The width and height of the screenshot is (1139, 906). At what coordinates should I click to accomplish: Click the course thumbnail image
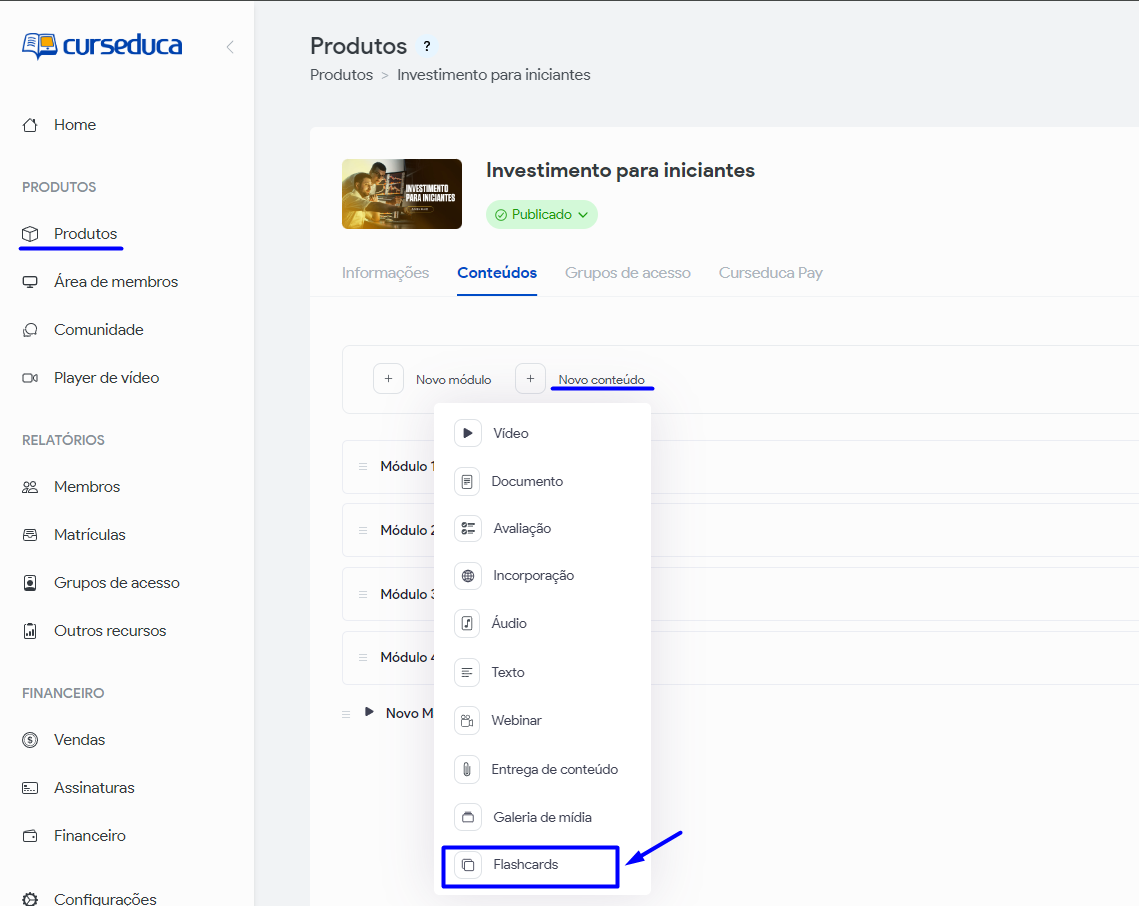(x=402, y=194)
